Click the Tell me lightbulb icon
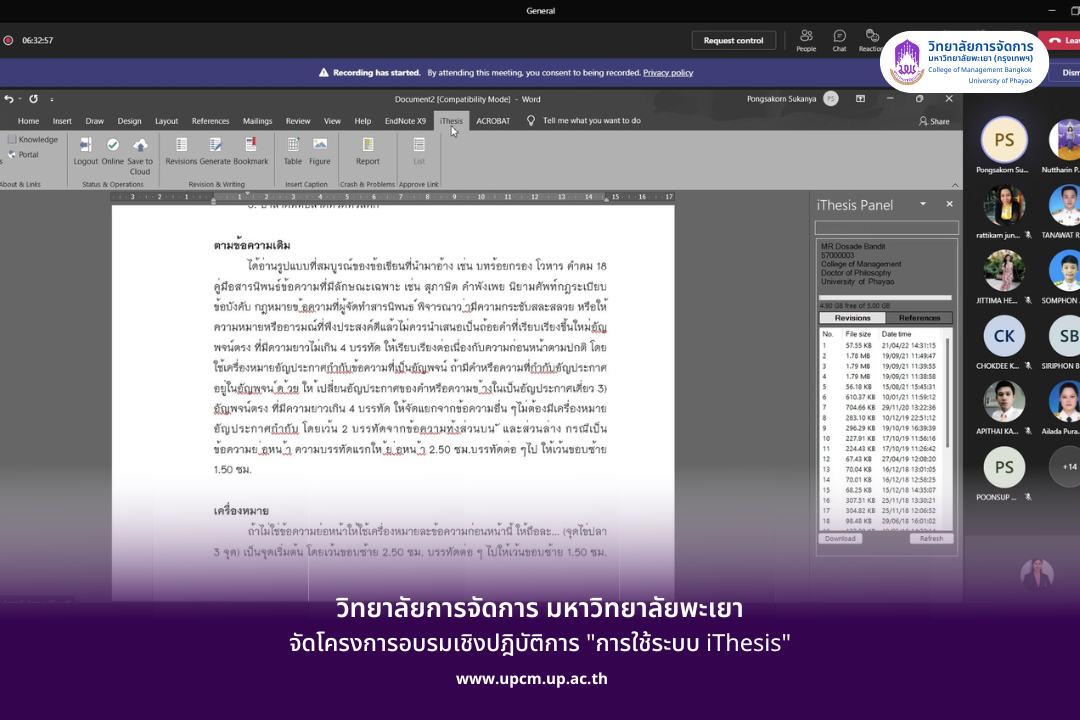The height and width of the screenshot is (720, 1080). tap(530, 121)
